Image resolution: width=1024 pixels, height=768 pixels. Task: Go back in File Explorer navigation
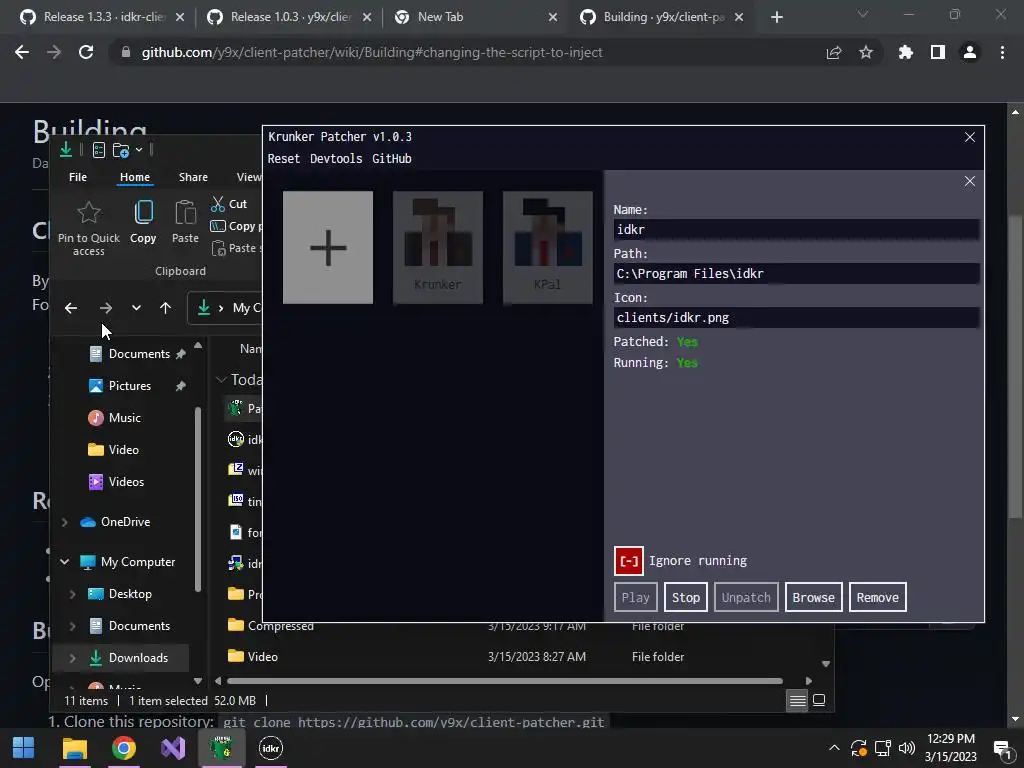click(71, 308)
